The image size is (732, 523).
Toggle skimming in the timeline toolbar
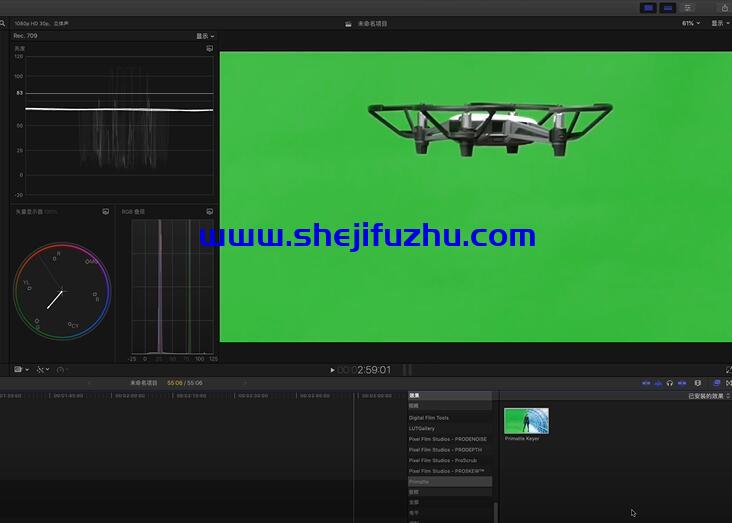point(646,383)
